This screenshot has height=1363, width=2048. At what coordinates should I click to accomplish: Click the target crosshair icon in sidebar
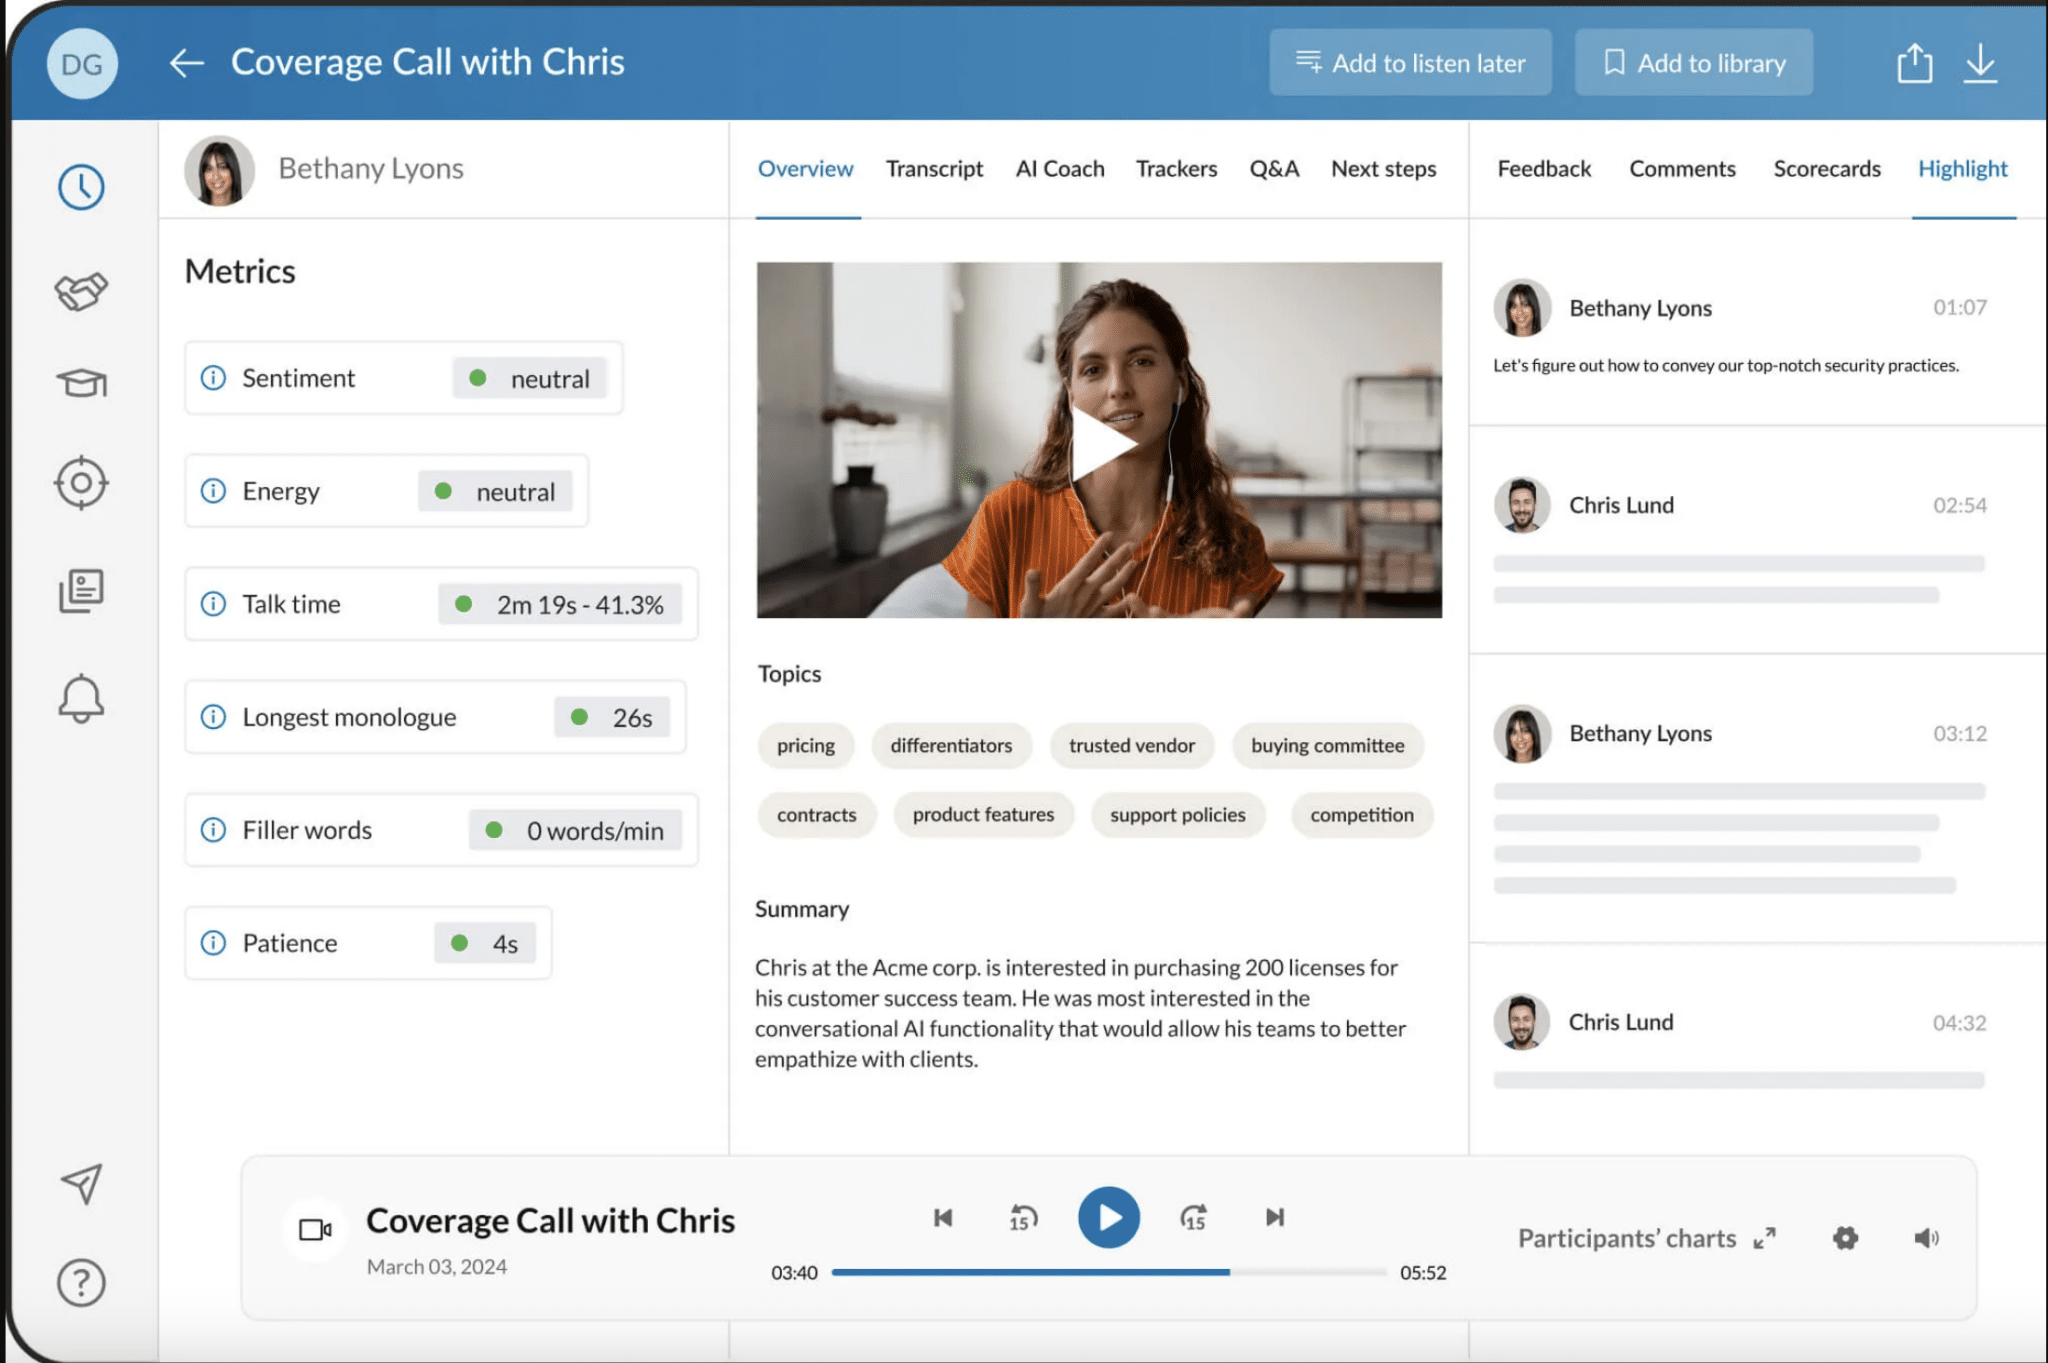click(x=81, y=483)
